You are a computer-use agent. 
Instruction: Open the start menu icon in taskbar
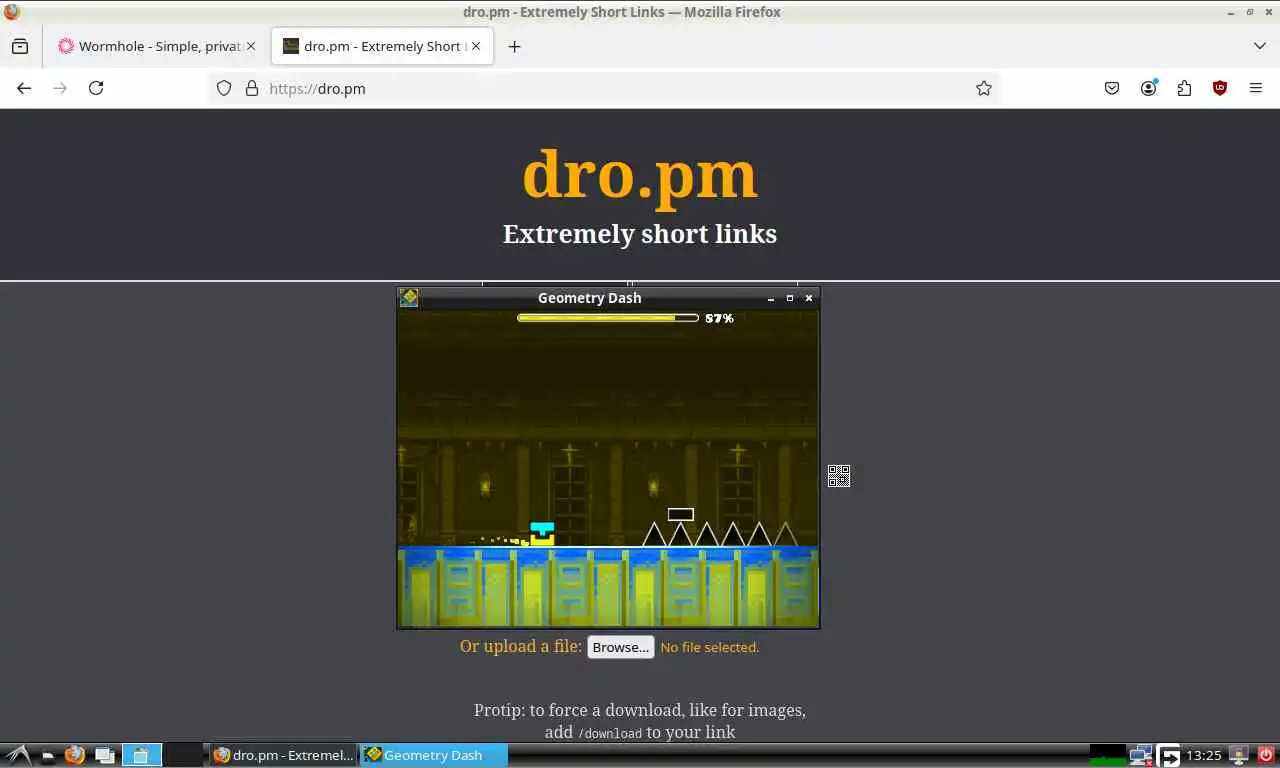point(17,755)
